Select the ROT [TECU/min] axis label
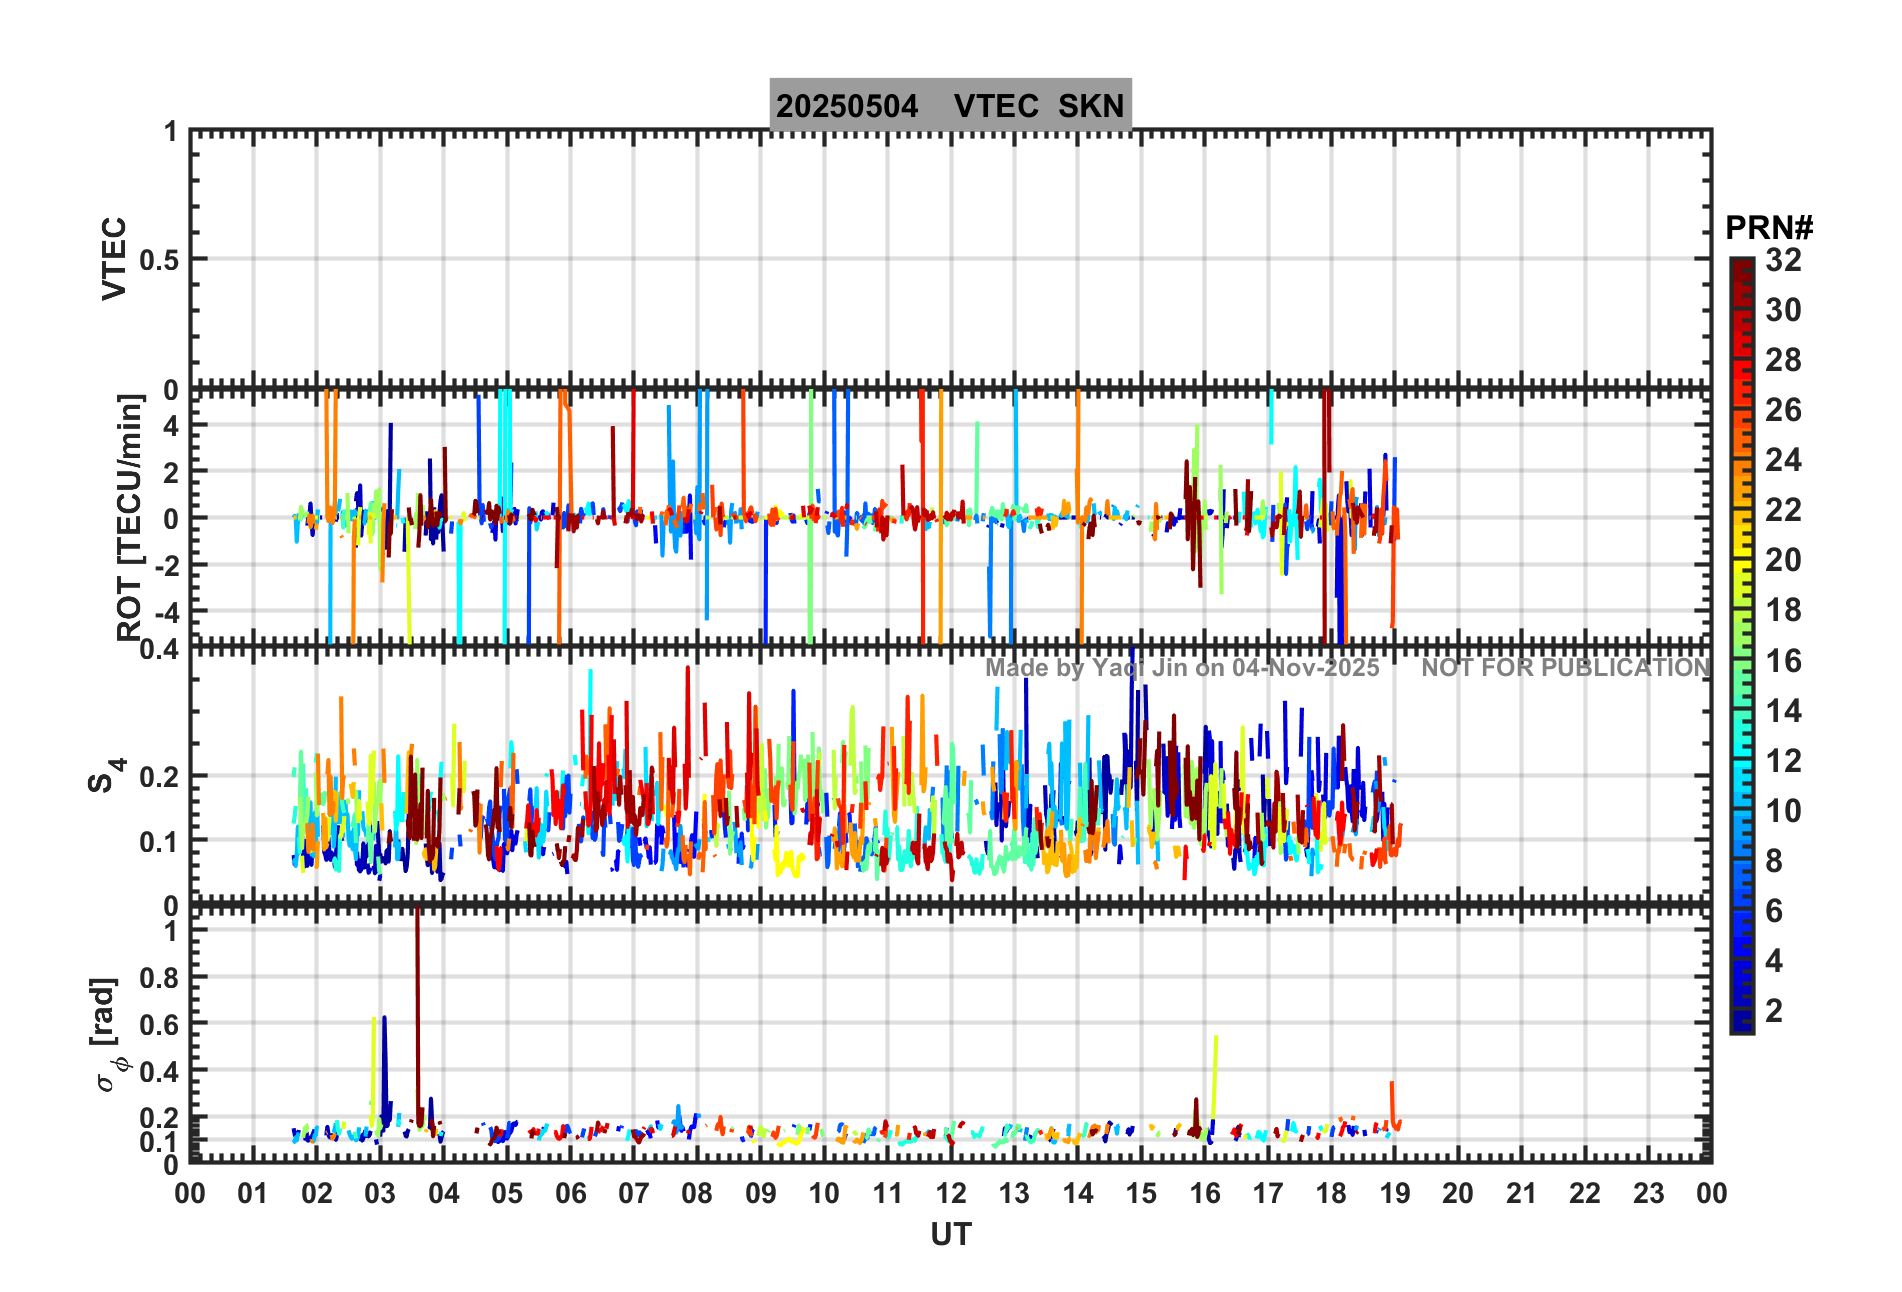 coord(130,517)
